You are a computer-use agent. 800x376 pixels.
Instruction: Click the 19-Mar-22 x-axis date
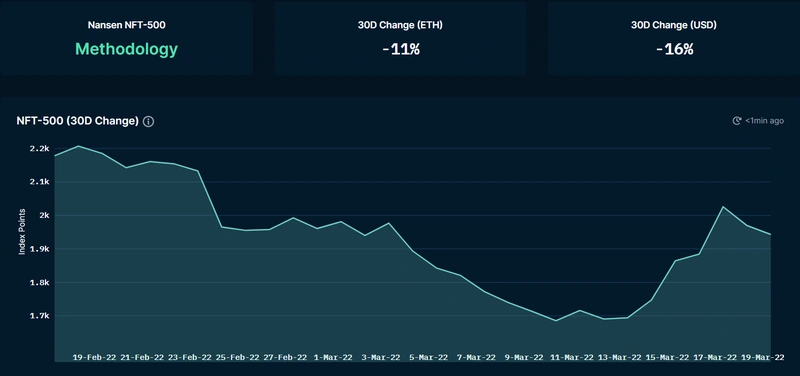(x=762, y=358)
